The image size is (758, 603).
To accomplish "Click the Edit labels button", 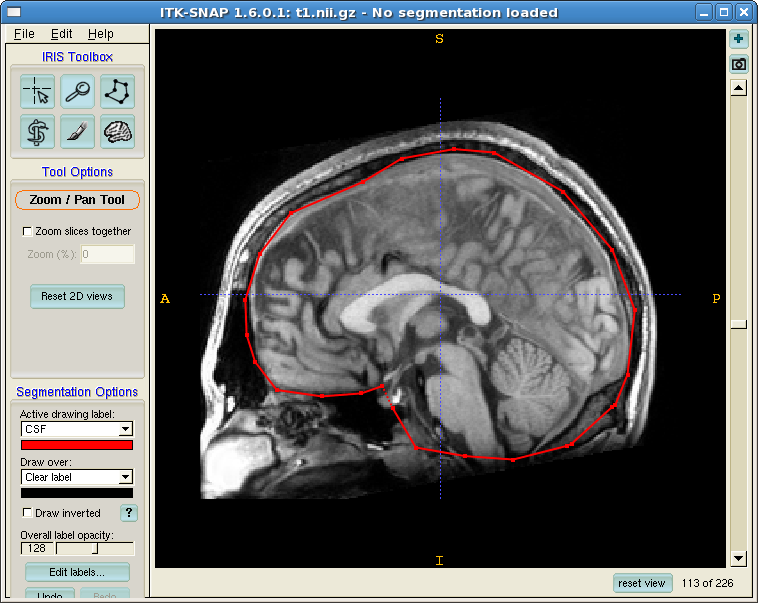I will pos(77,573).
